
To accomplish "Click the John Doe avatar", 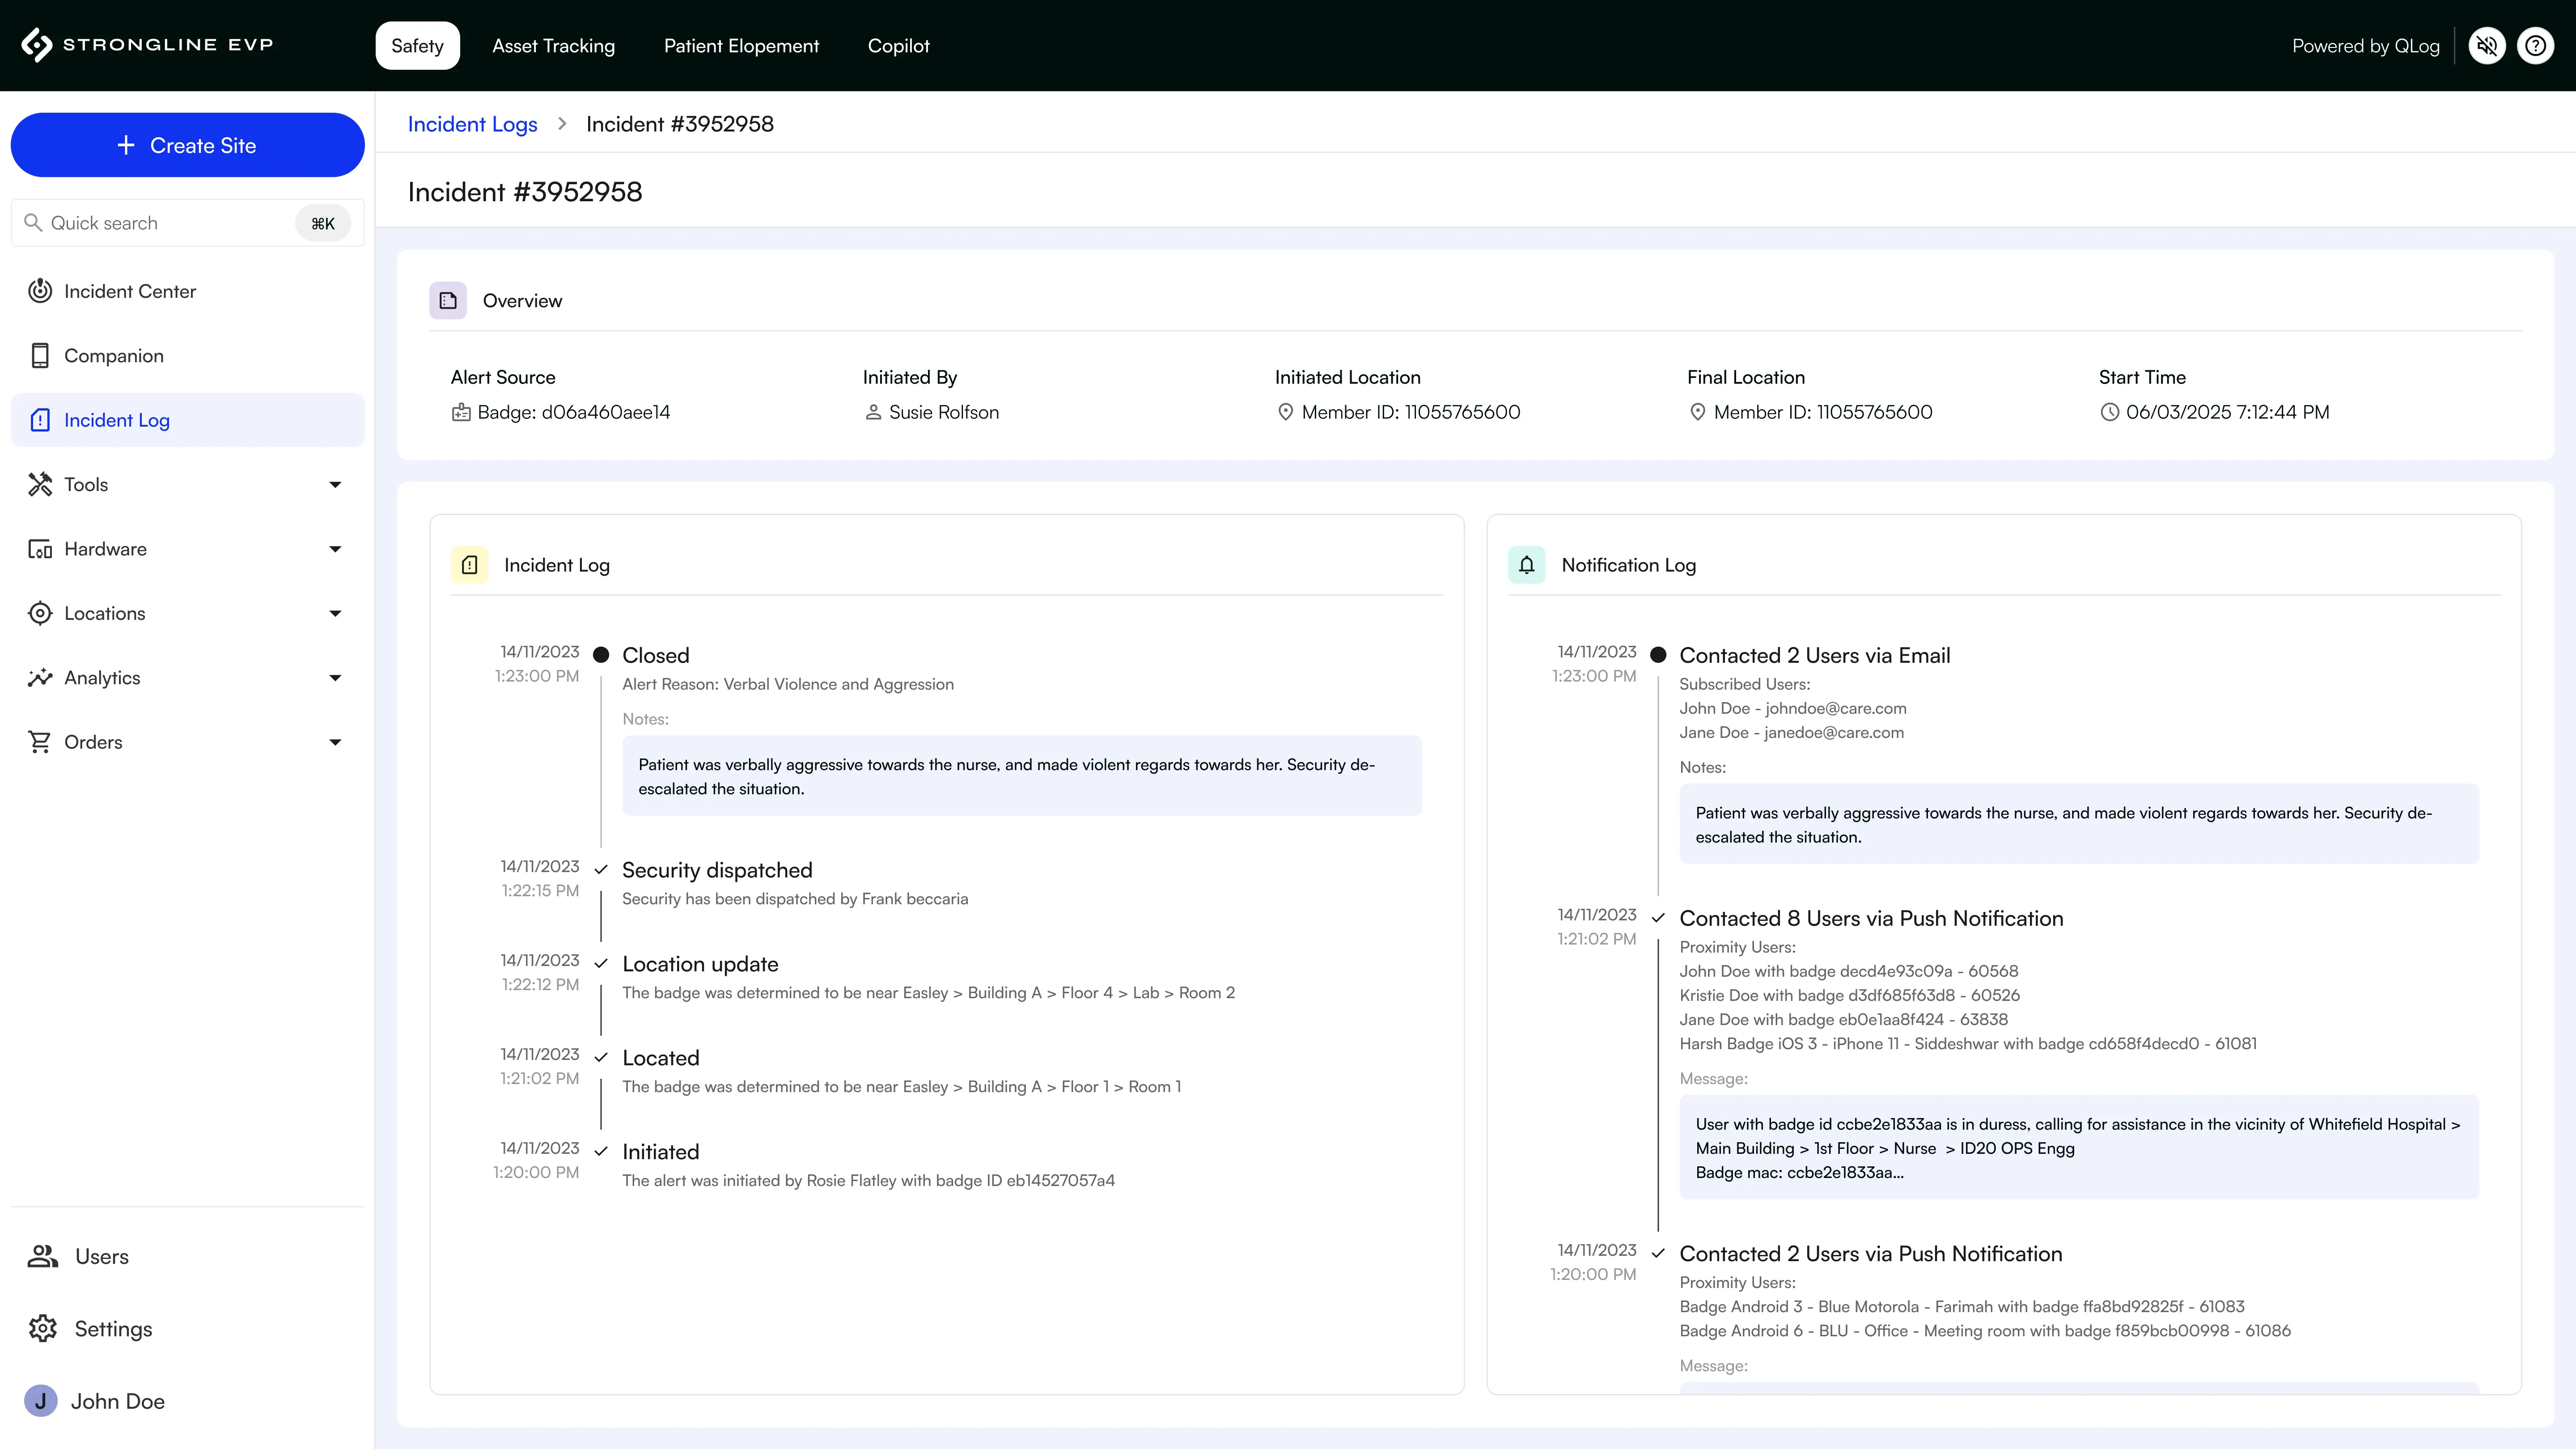I will pos(41,1401).
